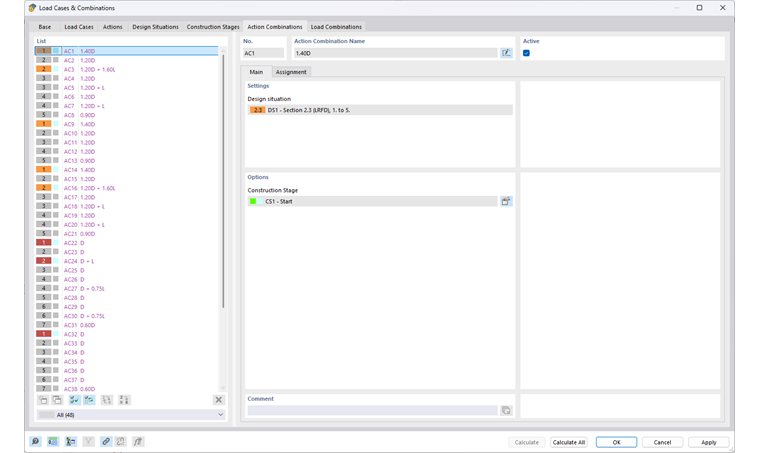Toggle the small checkbox square on the AC5 row
Screen dimensions: 760x453
[56, 88]
